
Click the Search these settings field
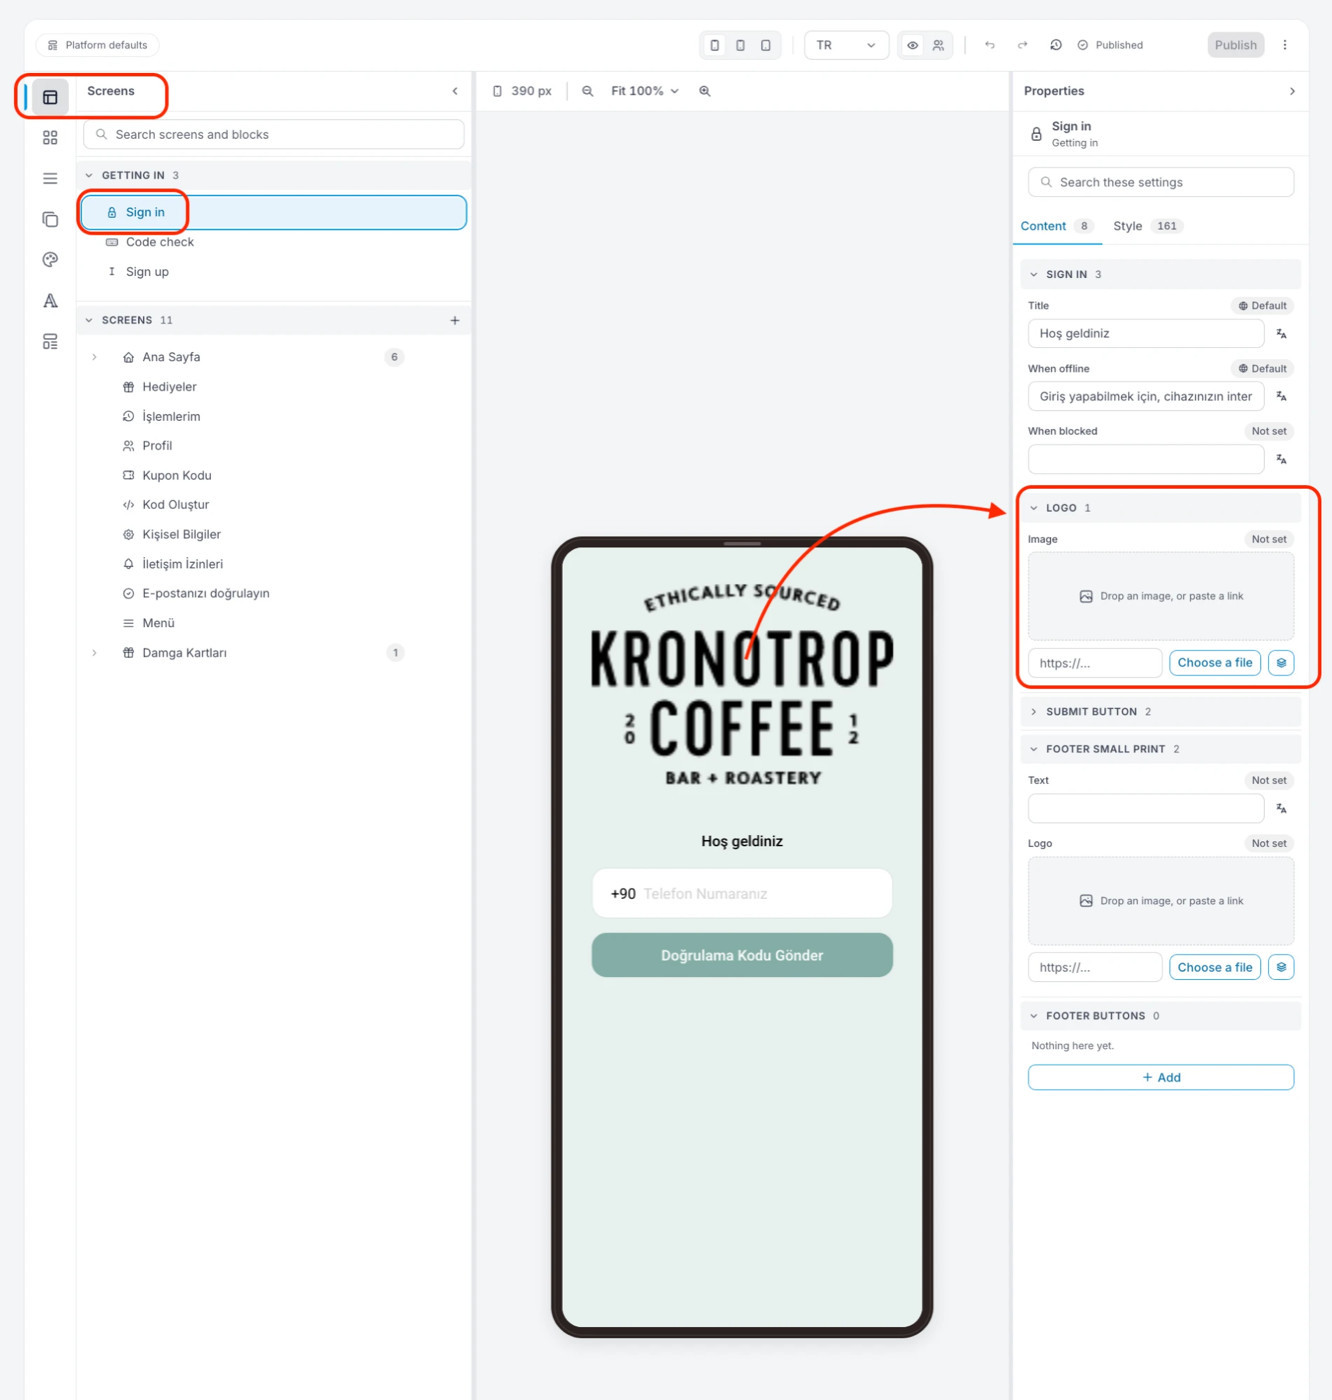tap(1161, 182)
